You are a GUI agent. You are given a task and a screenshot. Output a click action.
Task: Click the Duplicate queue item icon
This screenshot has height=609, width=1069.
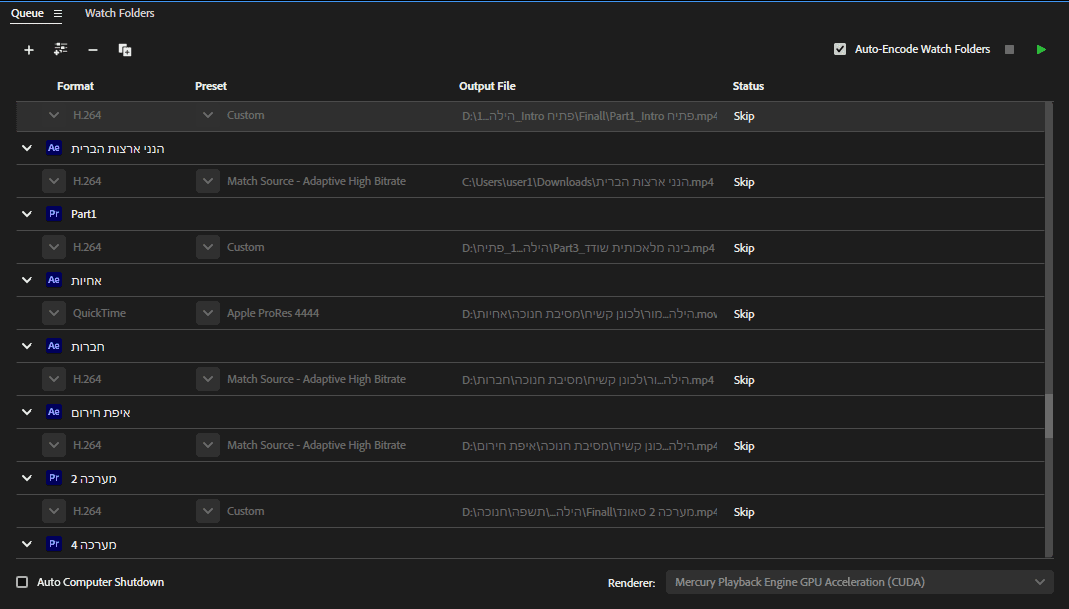pos(125,49)
